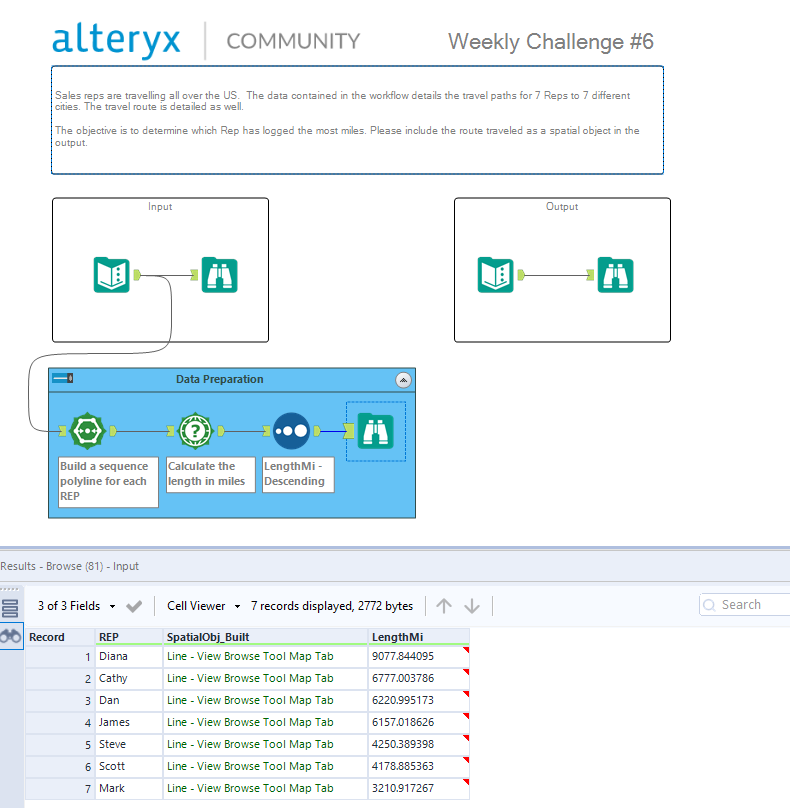The height and width of the screenshot is (808, 790).
Task: Click the Sort tool output anchor
Action: (x=317, y=431)
